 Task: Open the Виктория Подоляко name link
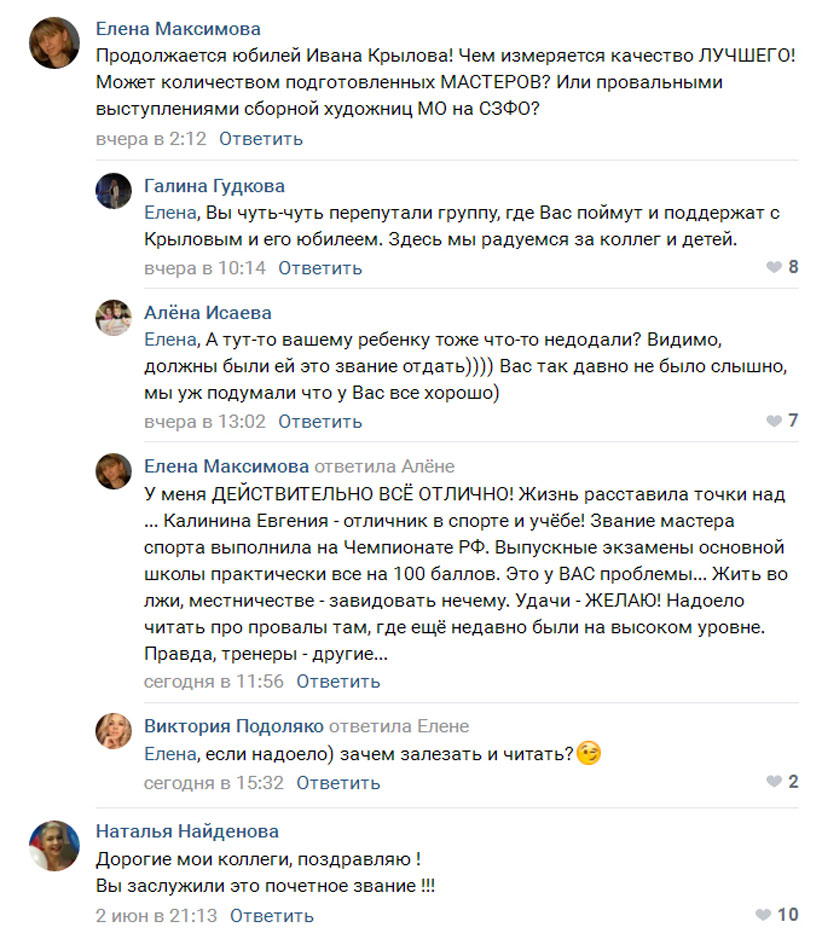pyautogui.click(x=233, y=726)
